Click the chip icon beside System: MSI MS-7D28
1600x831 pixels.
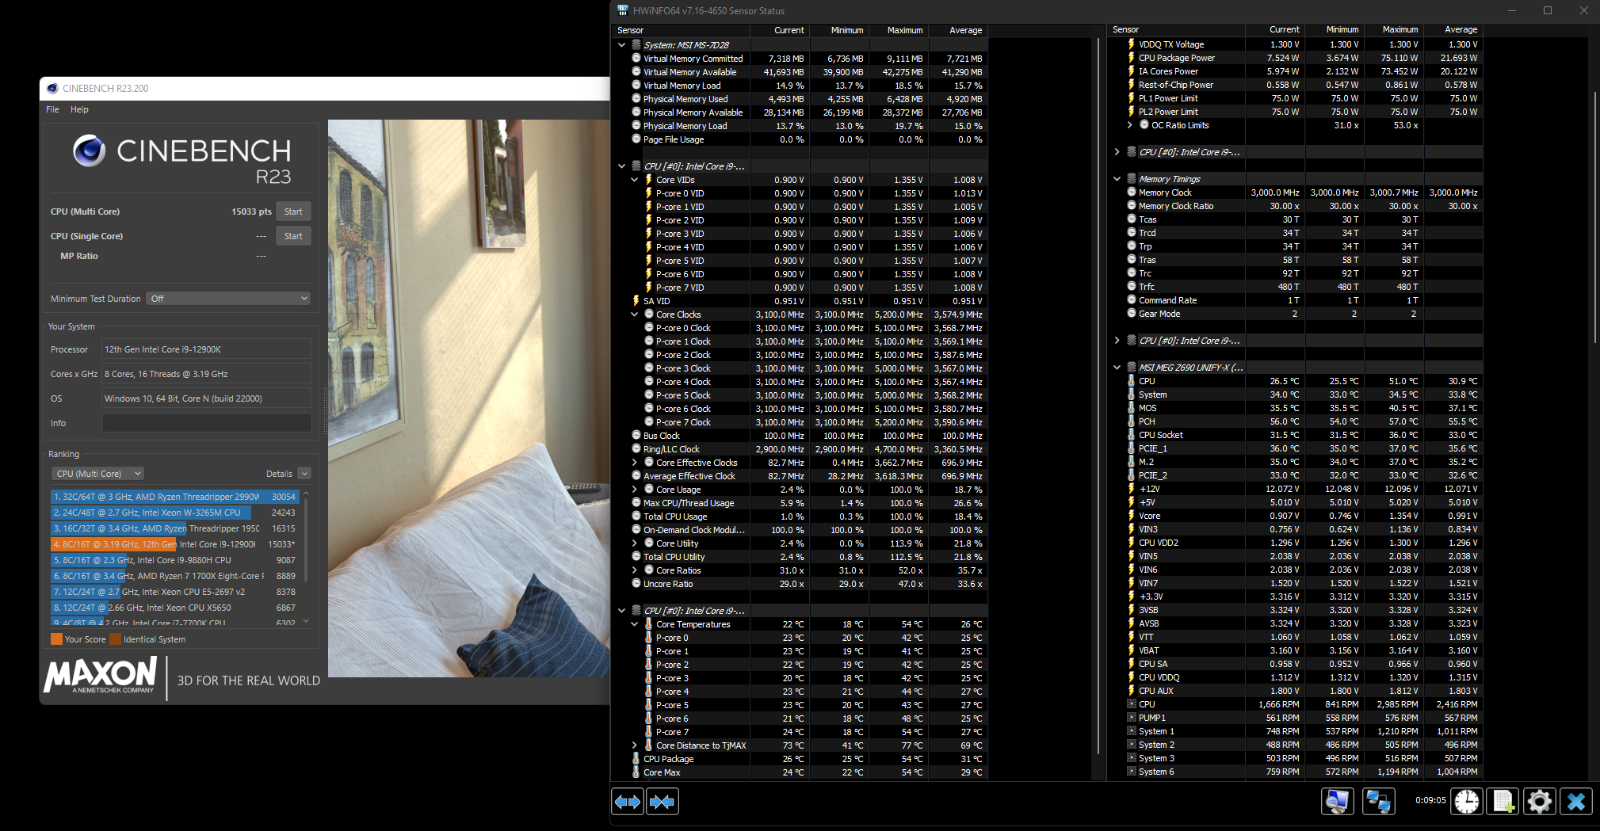coord(636,45)
